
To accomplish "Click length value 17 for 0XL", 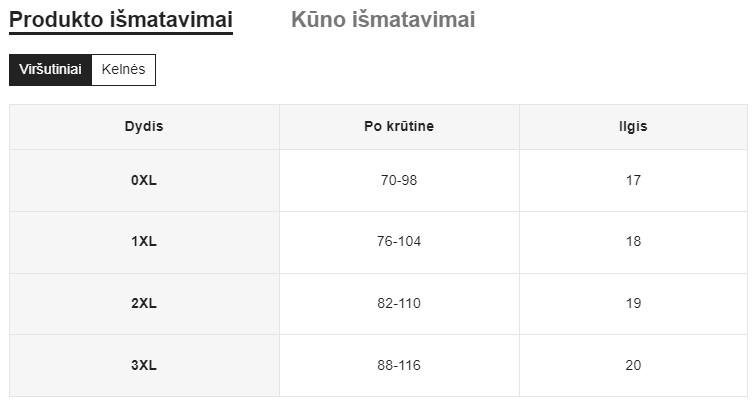I will pyautogui.click(x=633, y=181).
